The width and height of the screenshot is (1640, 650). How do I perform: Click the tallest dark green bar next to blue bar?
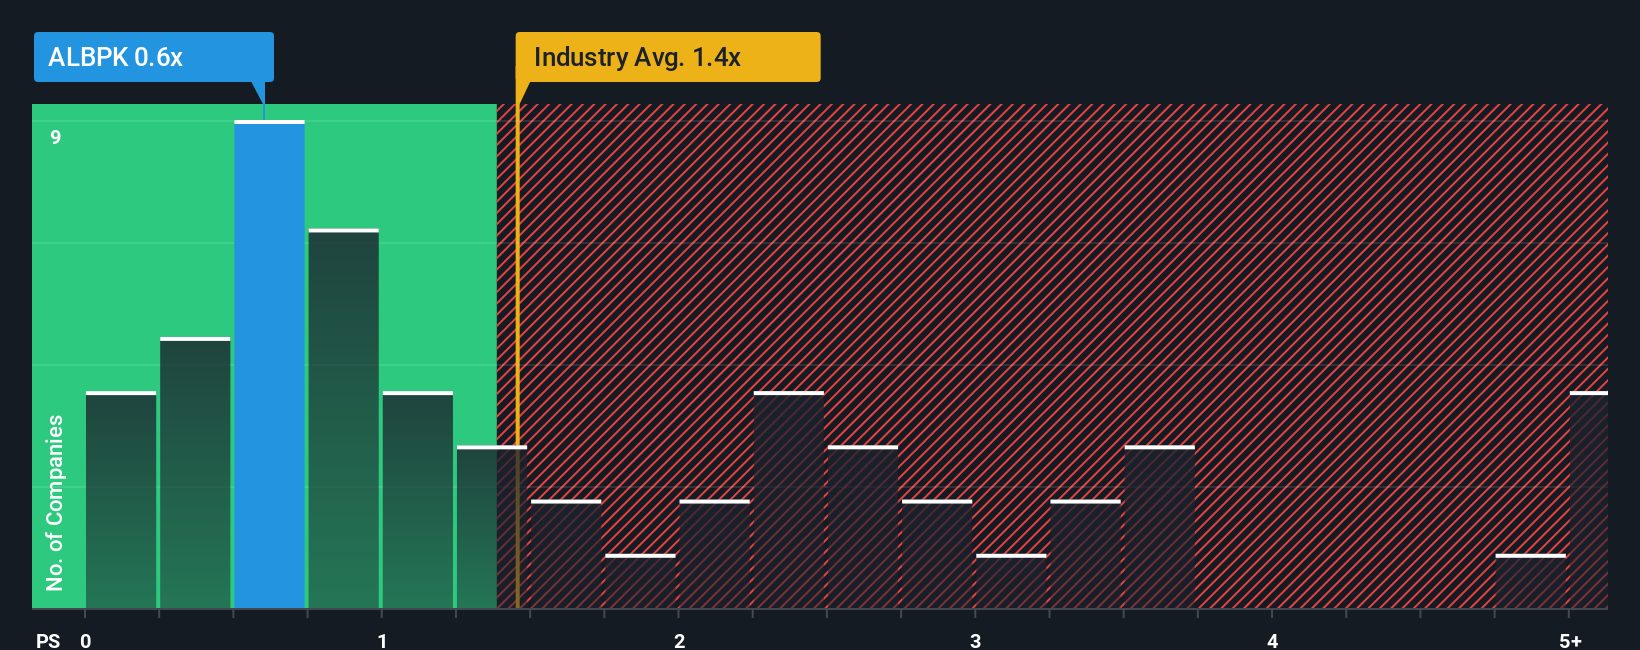(344, 418)
